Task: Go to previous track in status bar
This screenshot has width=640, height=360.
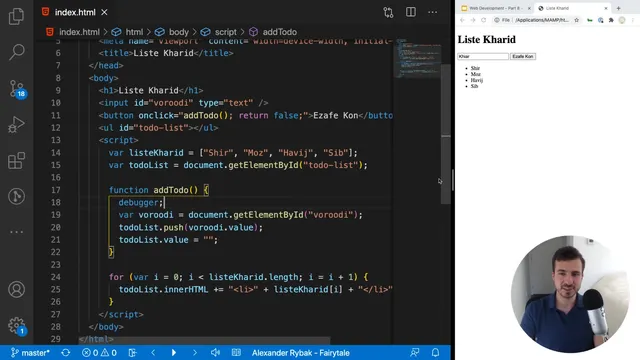Action: 153,353
